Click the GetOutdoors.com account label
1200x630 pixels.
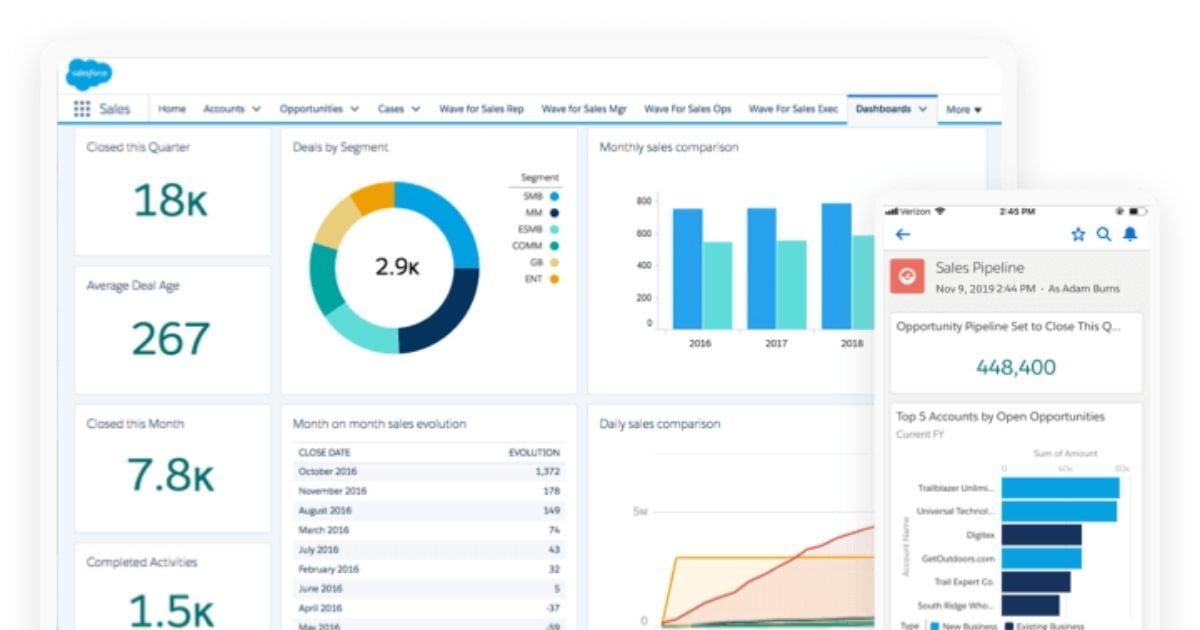[x=959, y=559]
